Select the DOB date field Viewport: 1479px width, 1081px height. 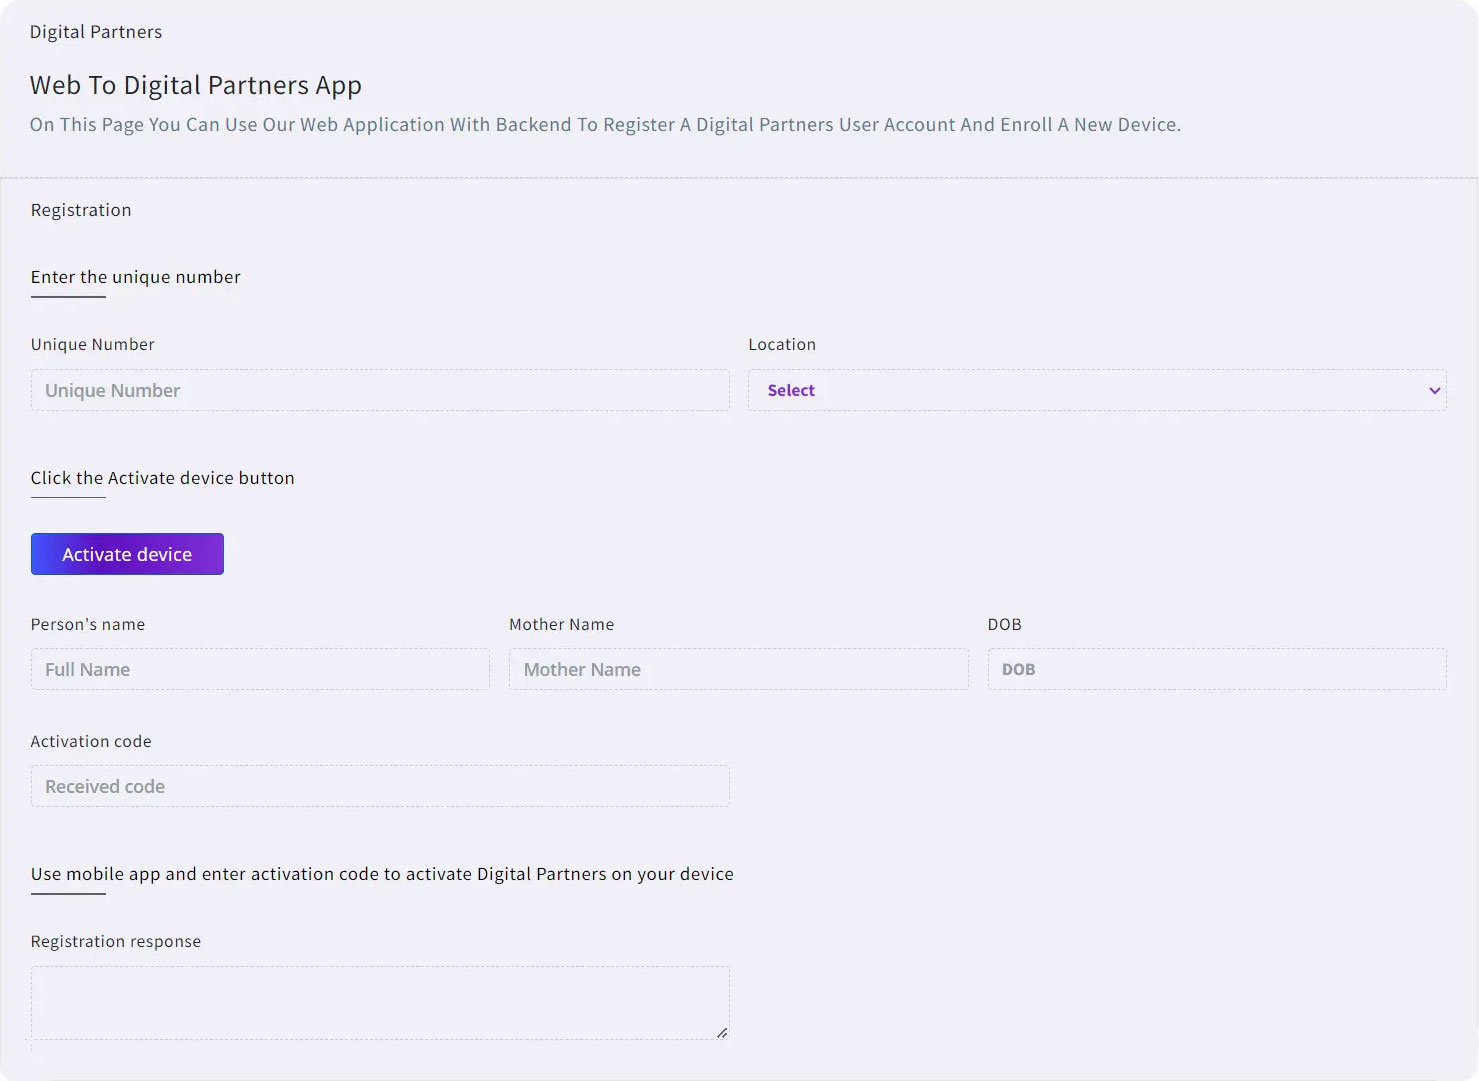[x=1216, y=670]
